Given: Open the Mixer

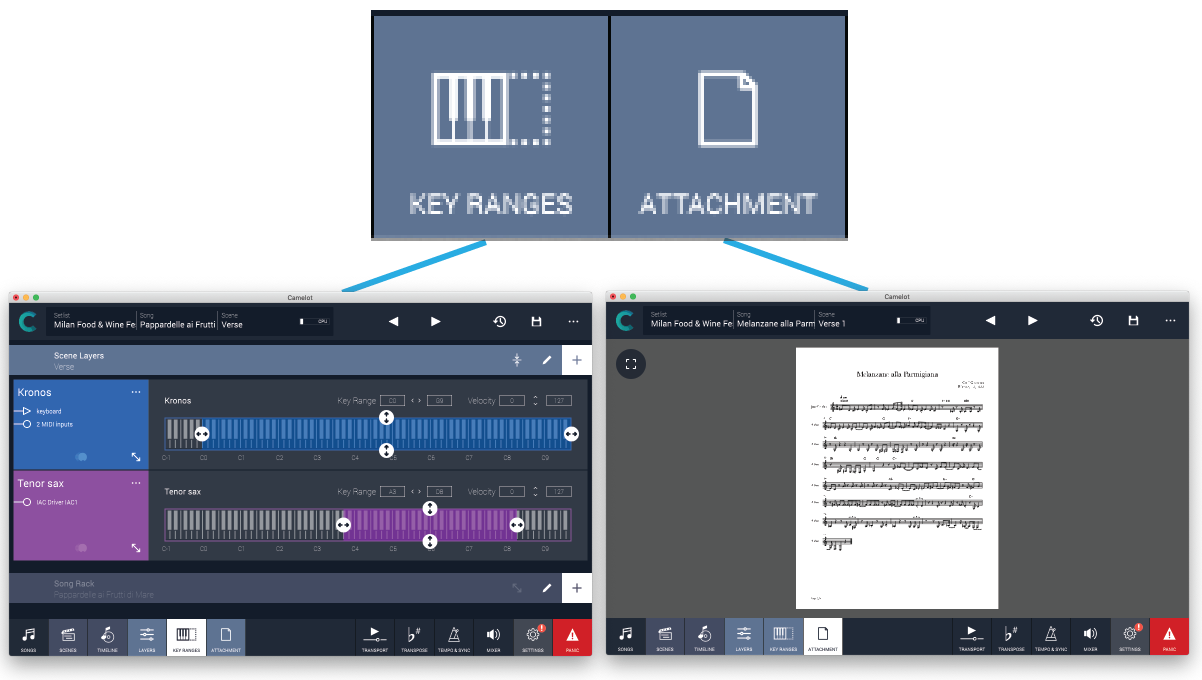Looking at the screenshot, I should point(493,637).
